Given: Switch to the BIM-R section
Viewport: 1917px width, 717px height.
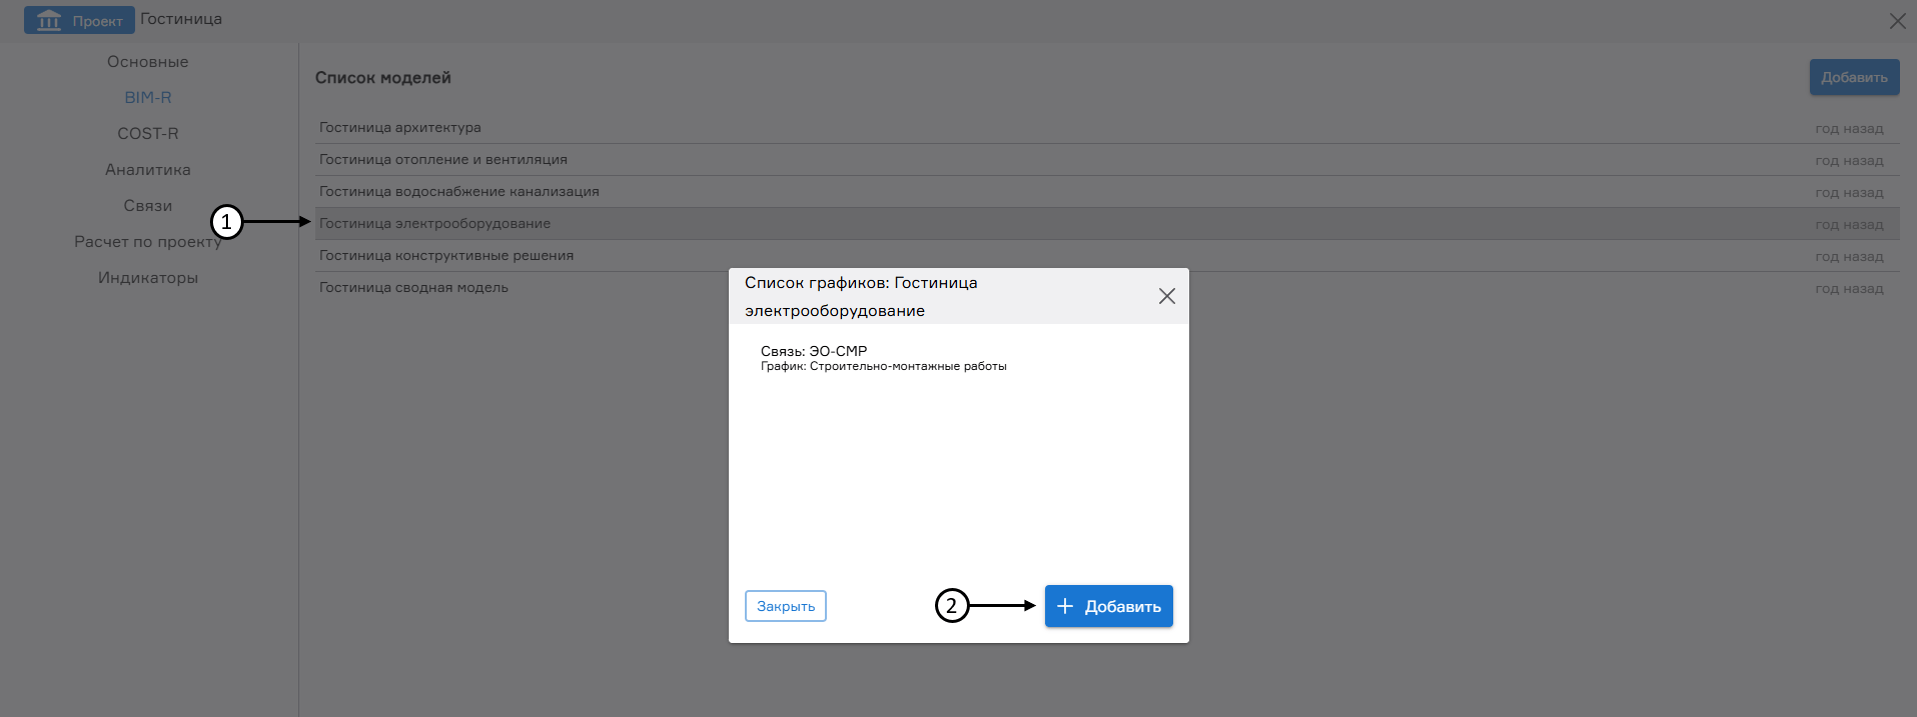Looking at the screenshot, I should point(148,98).
